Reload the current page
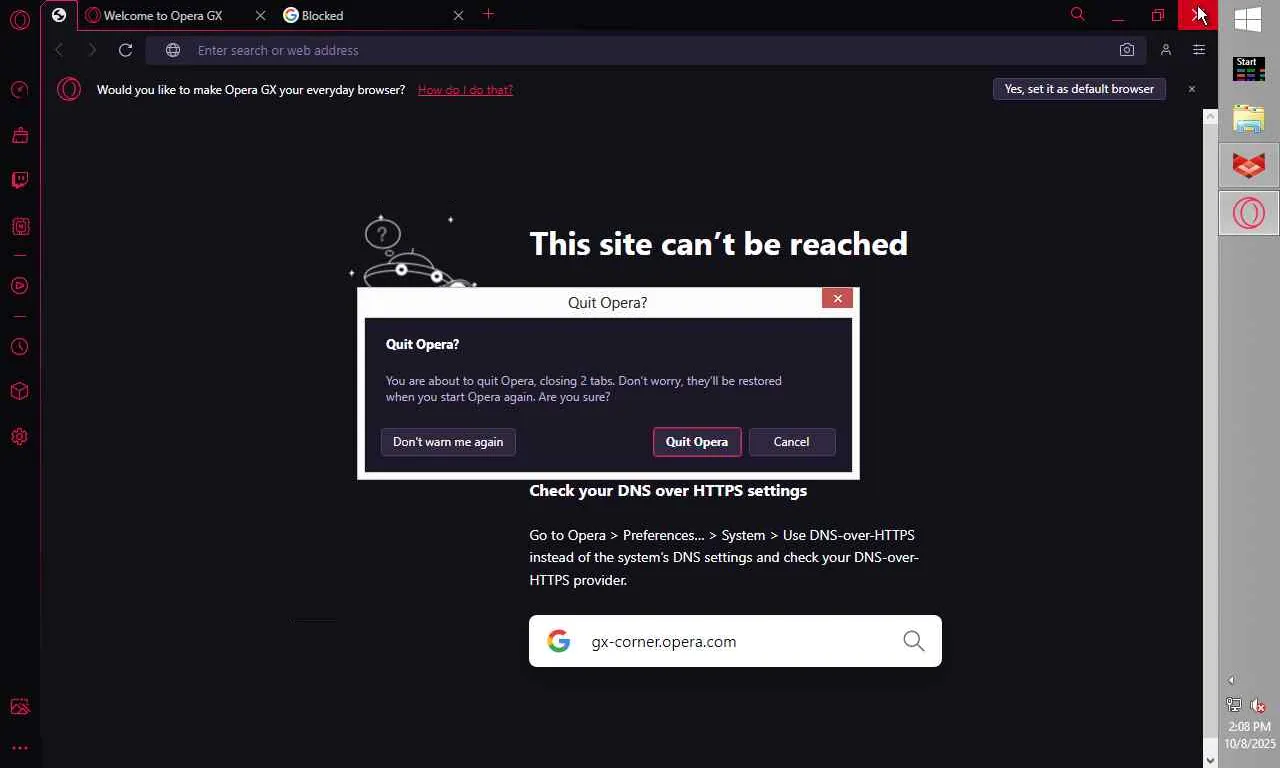The image size is (1280, 768). [x=125, y=50]
